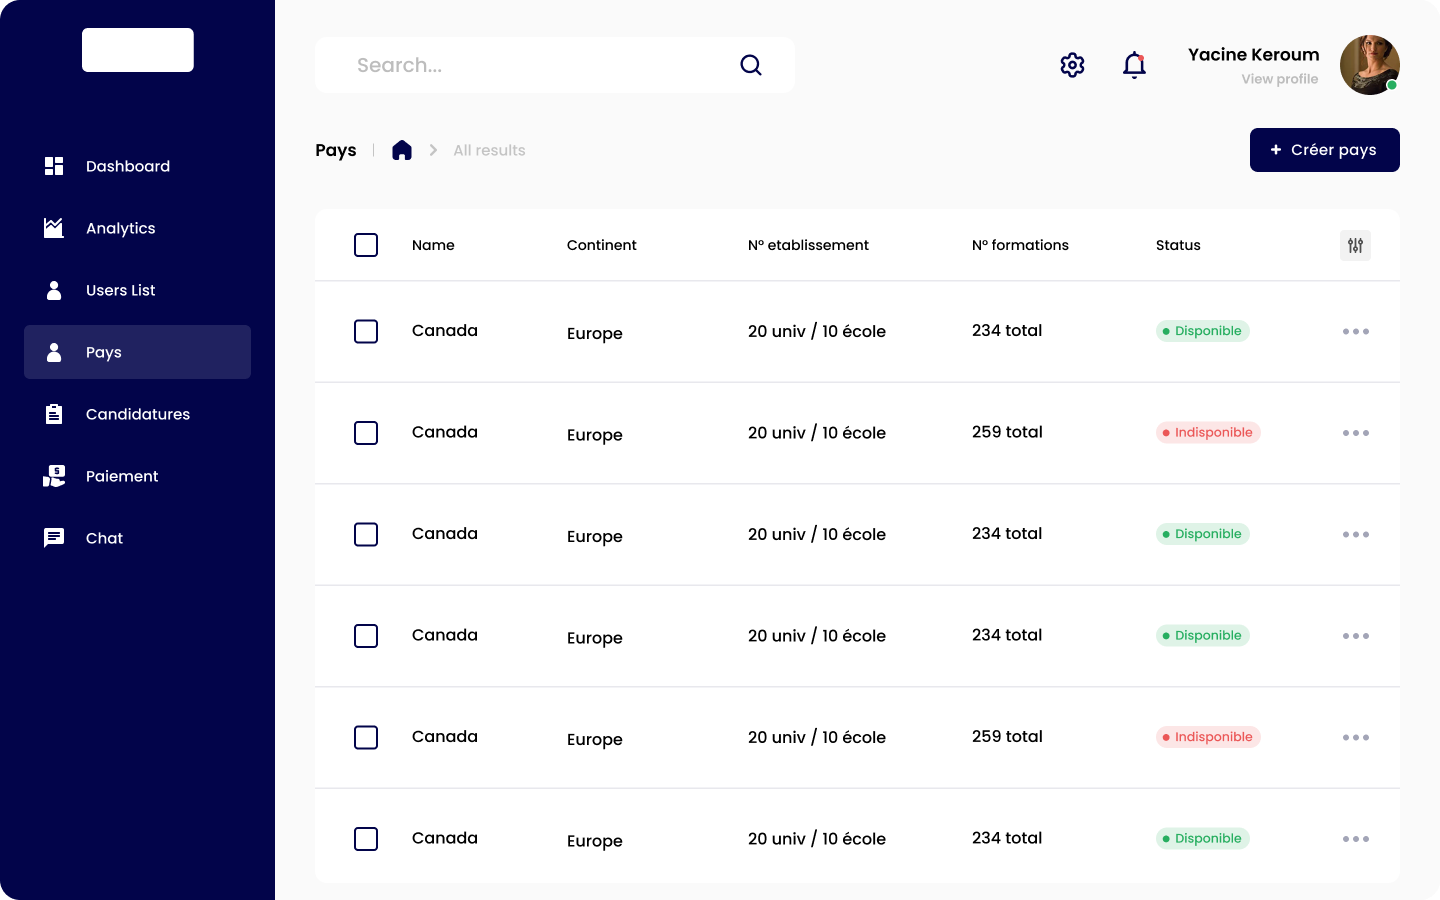
Task: Select the last Canada row checkbox
Action: [x=366, y=839]
